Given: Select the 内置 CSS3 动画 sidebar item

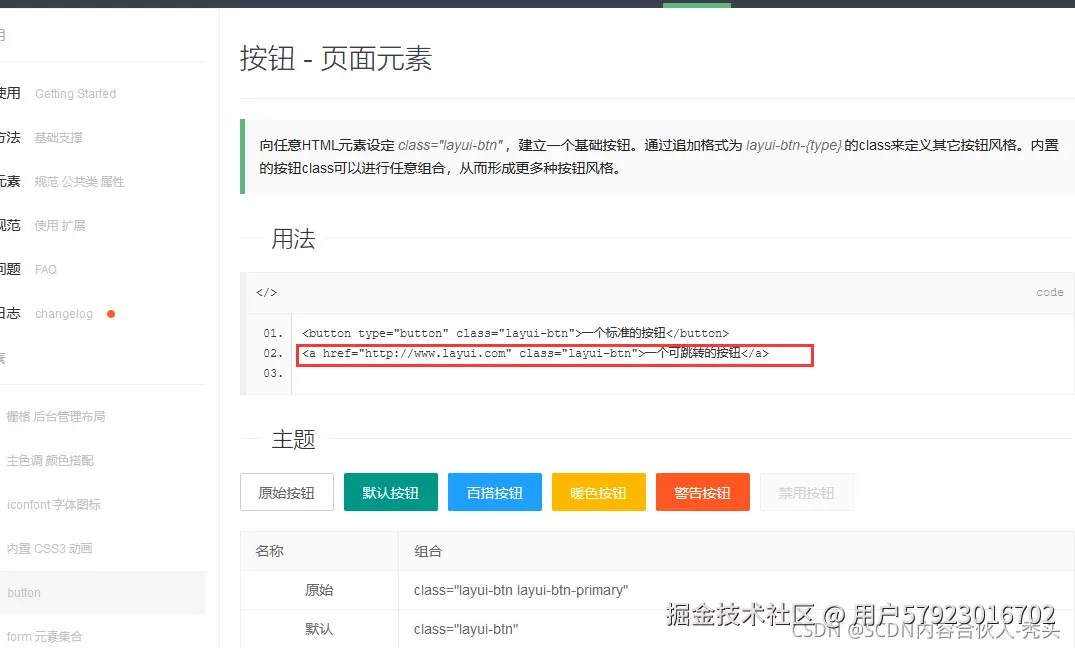Looking at the screenshot, I should [x=48, y=548].
